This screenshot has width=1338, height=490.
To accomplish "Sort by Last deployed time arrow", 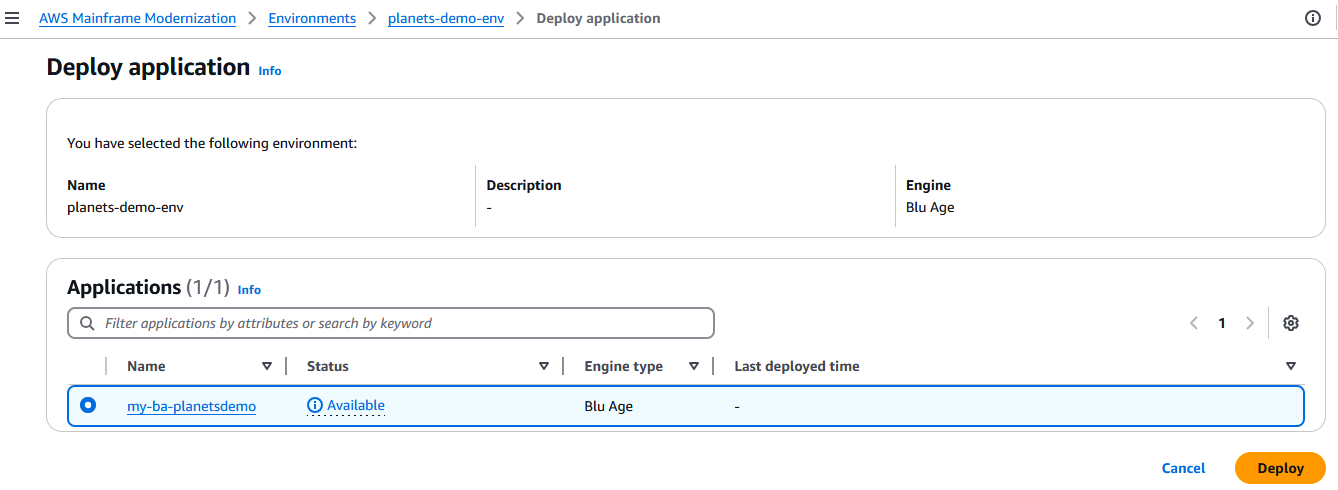I will pyautogui.click(x=1291, y=366).
